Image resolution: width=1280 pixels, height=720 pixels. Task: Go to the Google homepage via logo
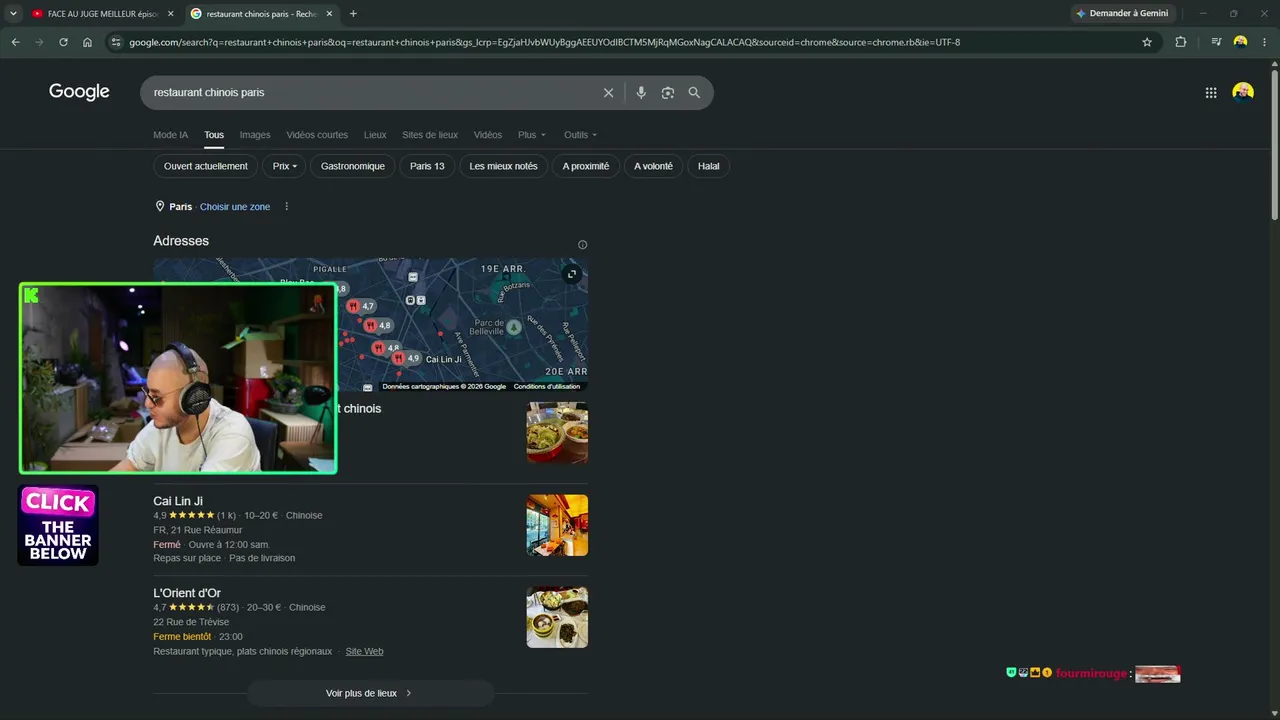click(79, 92)
